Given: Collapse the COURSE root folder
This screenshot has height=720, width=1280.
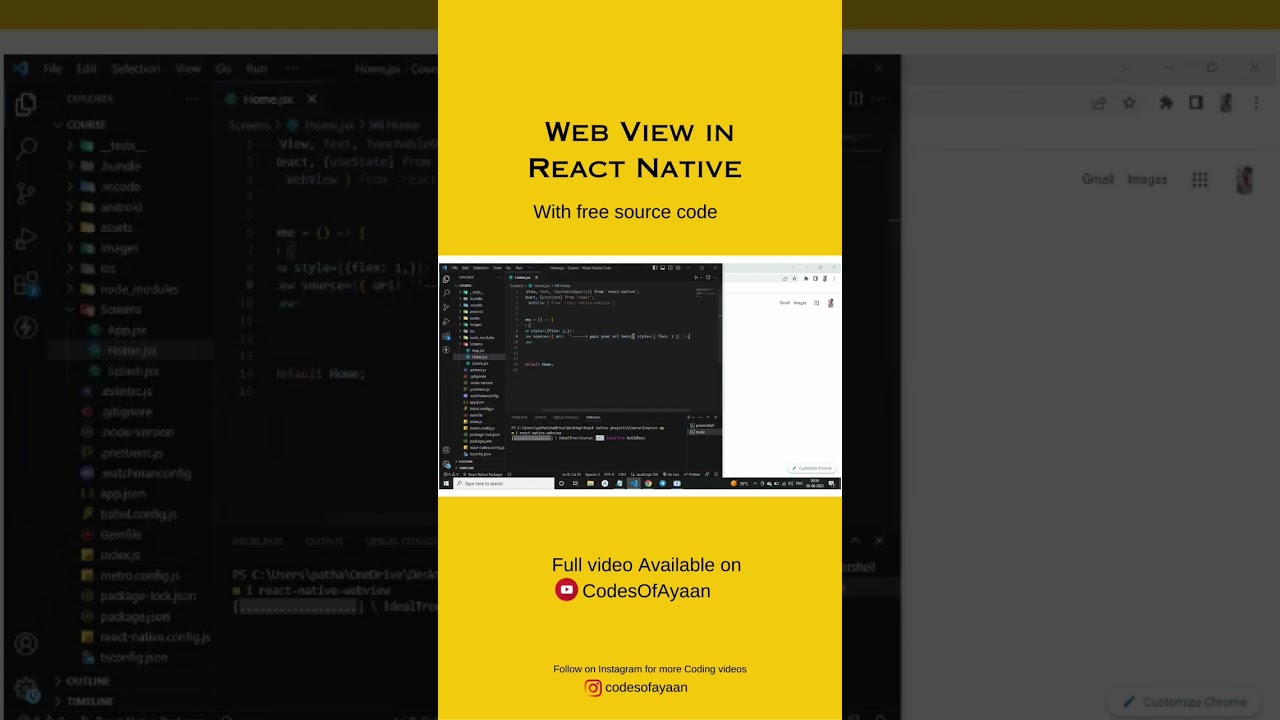Looking at the screenshot, I should tap(479, 286).
